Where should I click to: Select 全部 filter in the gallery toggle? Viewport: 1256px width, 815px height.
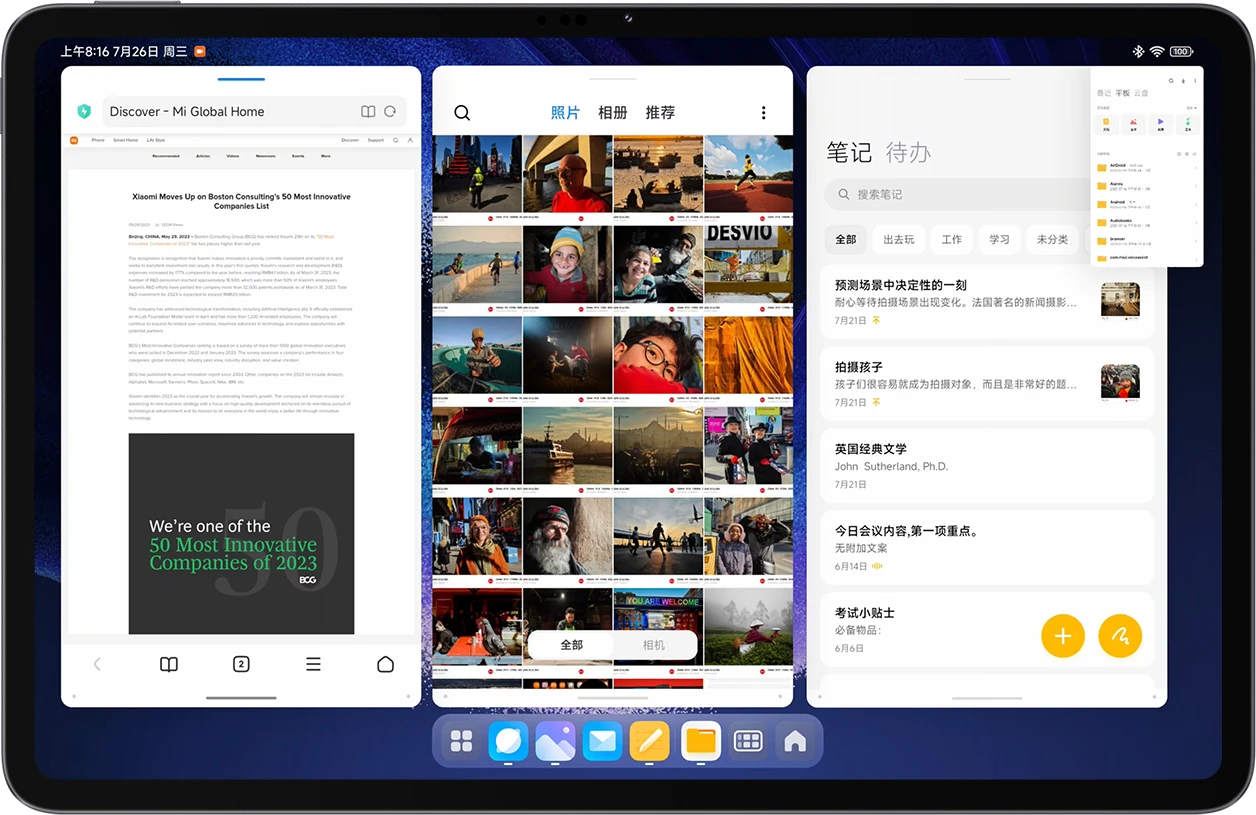coord(571,645)
